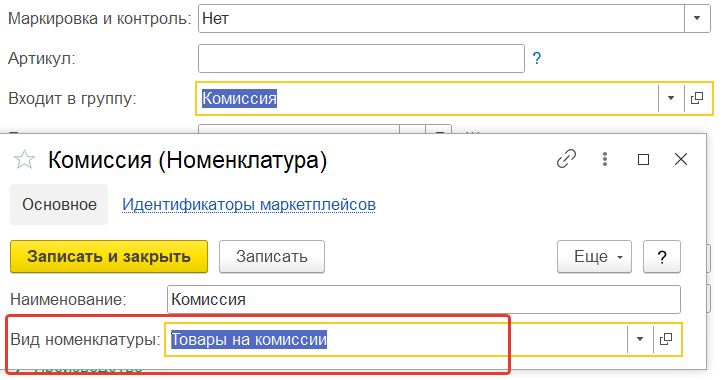Click the Артикул label

42,59
